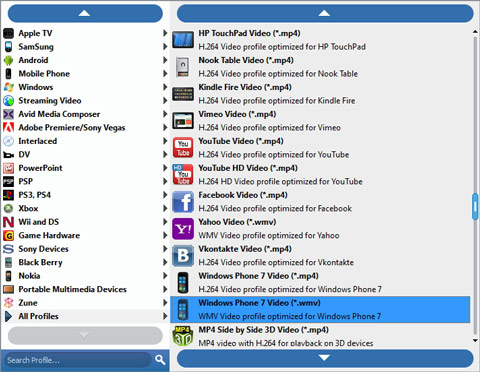Image resolution: width=480 pixels, height=372 pixels.
Task: Click the Vimeo Video icon
Action: click(183, 121)
